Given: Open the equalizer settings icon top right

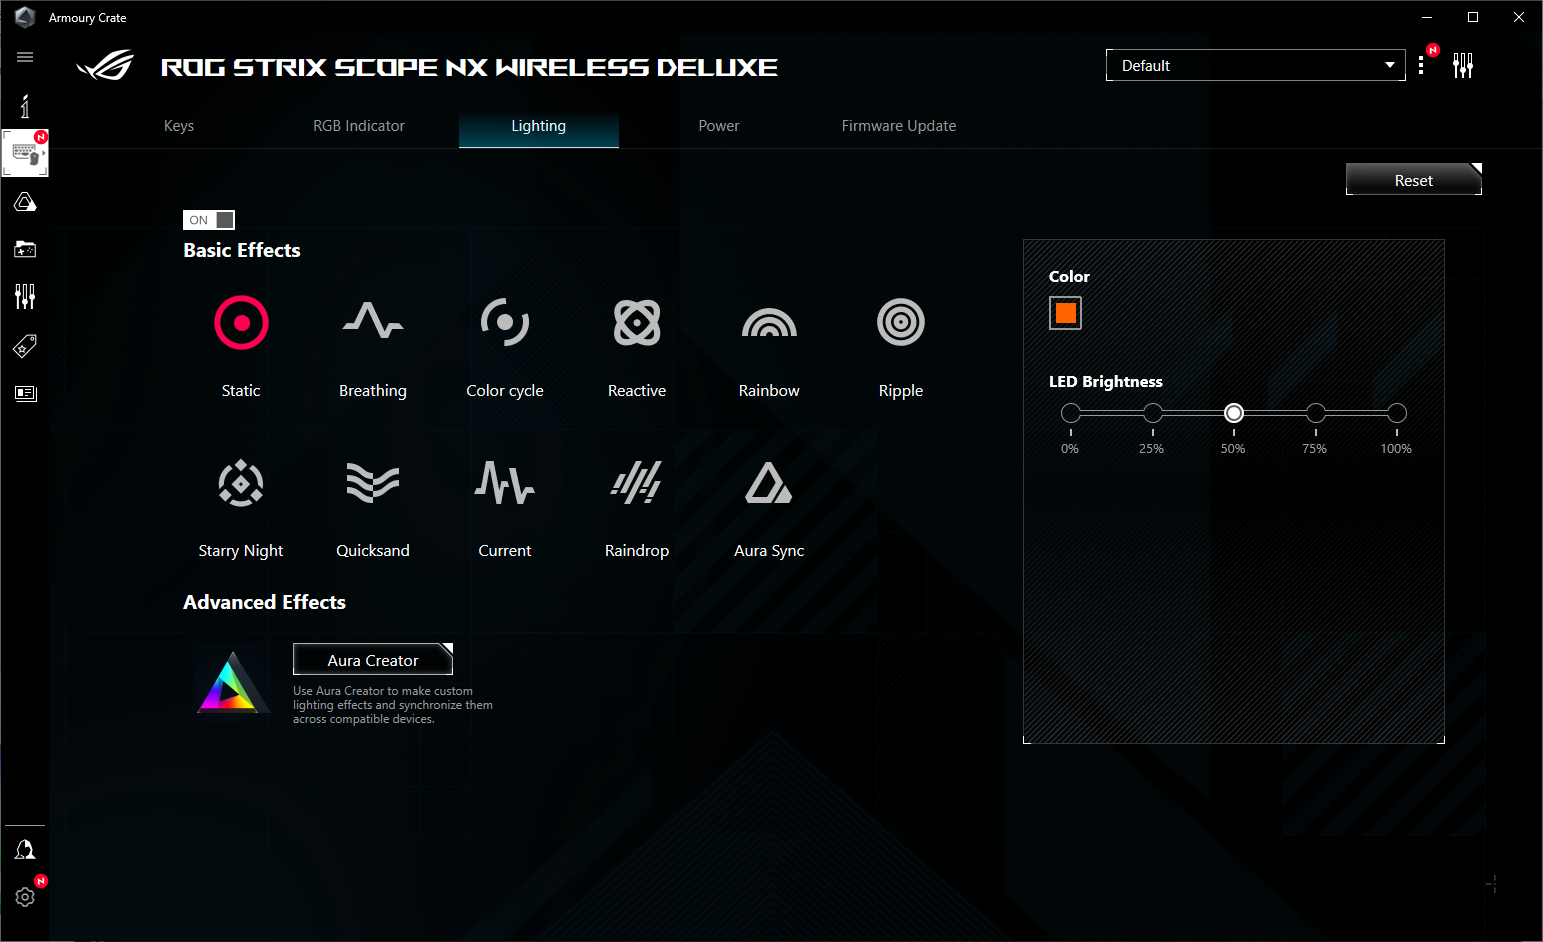Looking at the screenshot, I should pyautogui.click(x=1463, y=65).
